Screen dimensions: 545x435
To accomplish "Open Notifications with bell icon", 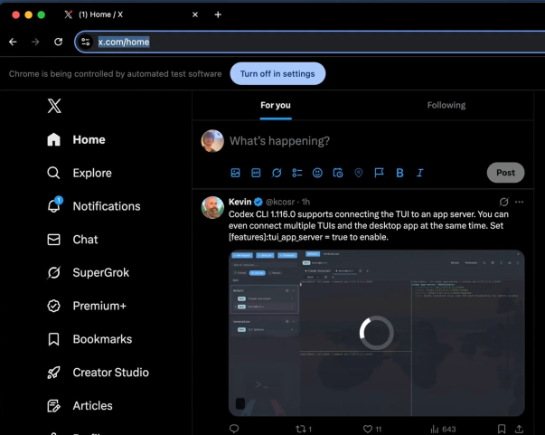I will (93, 206).
